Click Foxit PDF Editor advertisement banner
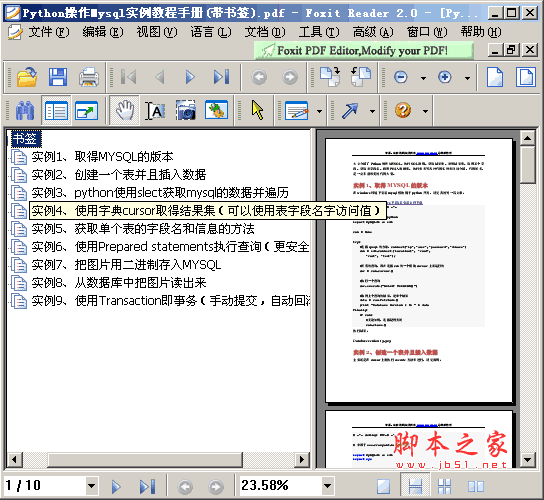The image size is (544, 500). pos(363,51)
